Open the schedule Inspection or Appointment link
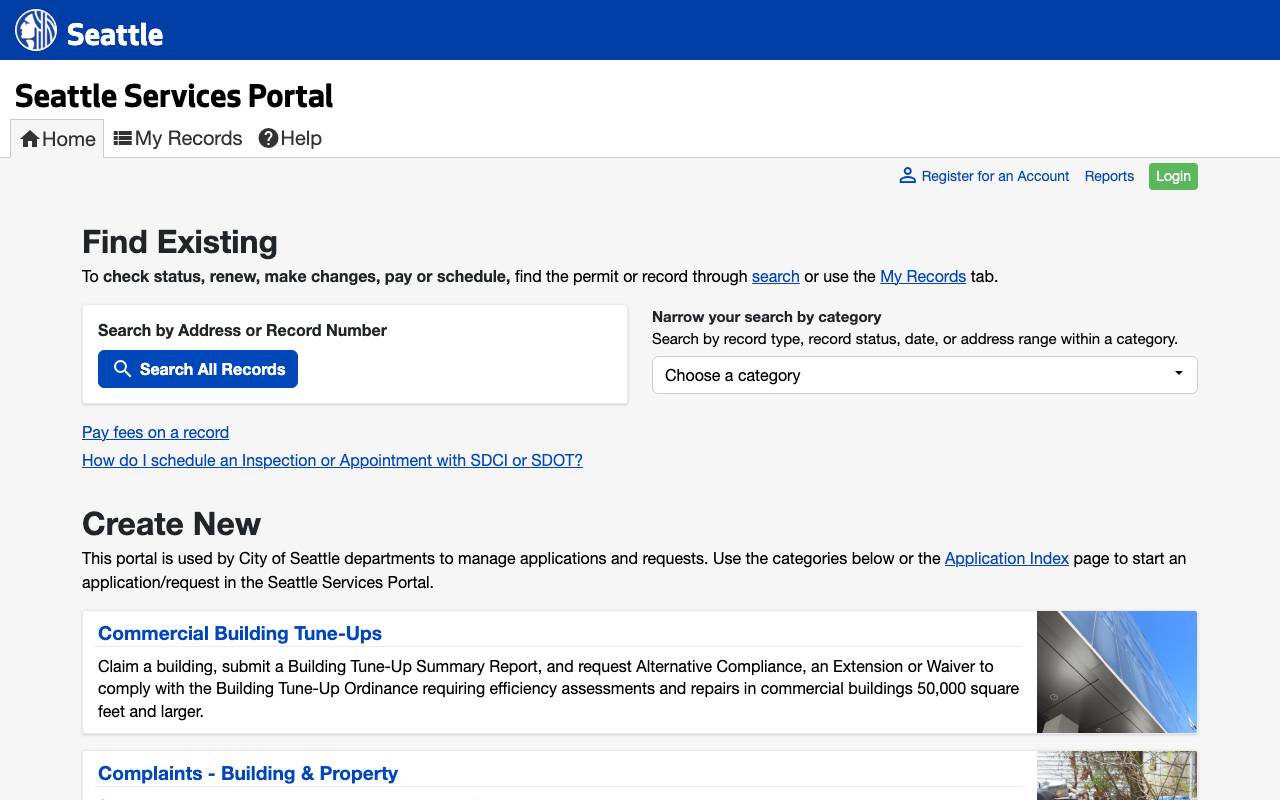 (x=332, y=460)
